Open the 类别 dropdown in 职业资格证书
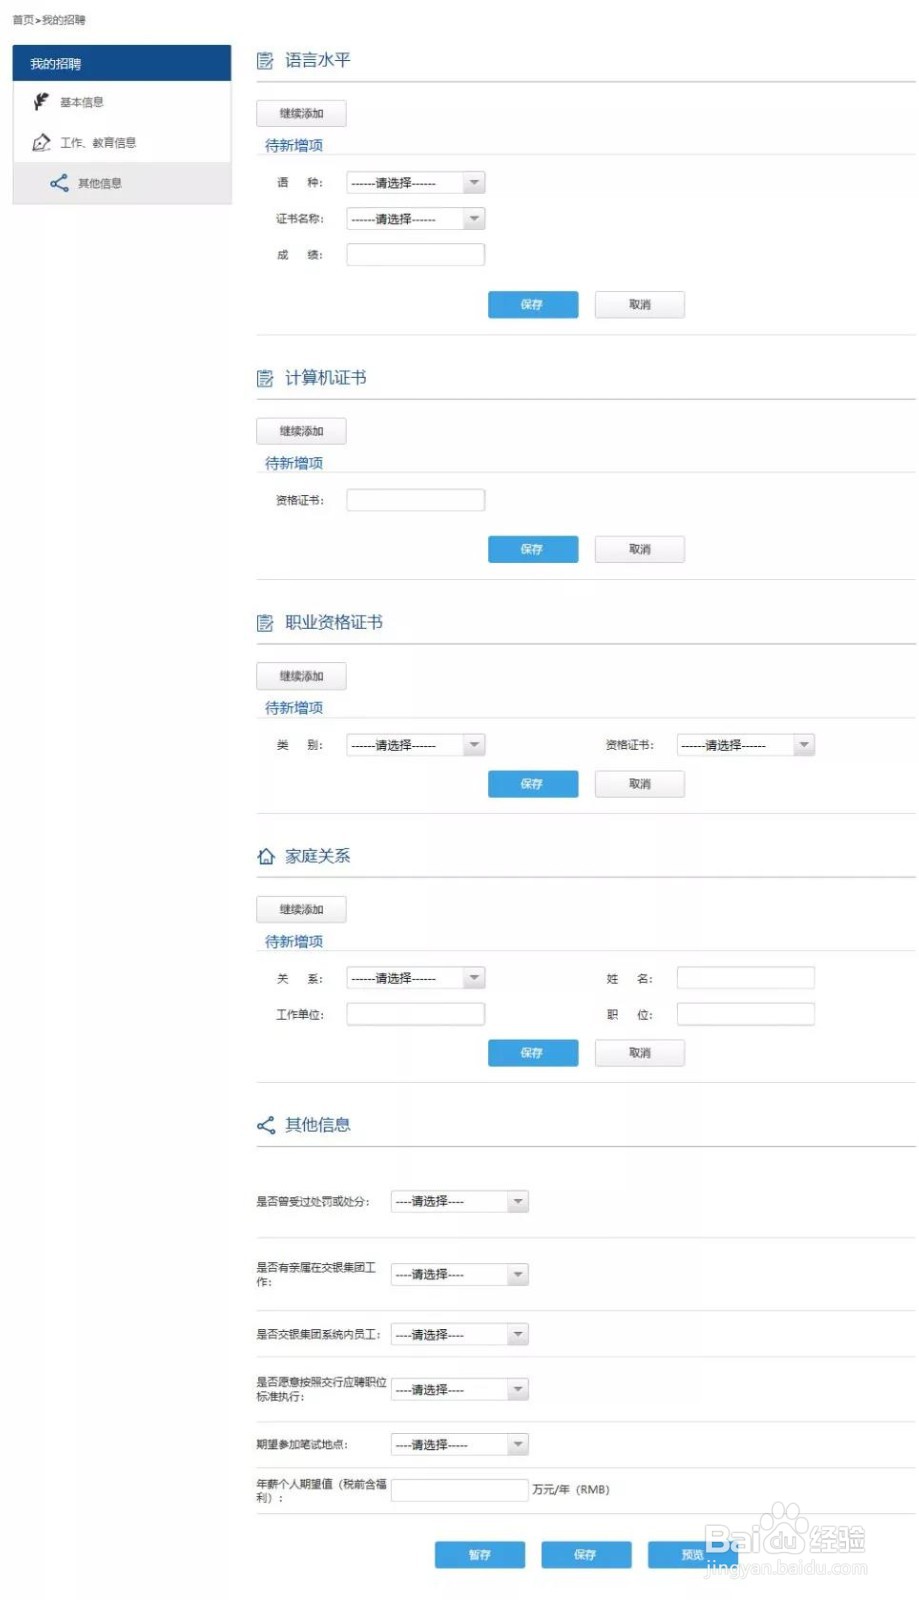 pyautogui.click(x=416, y=745)
